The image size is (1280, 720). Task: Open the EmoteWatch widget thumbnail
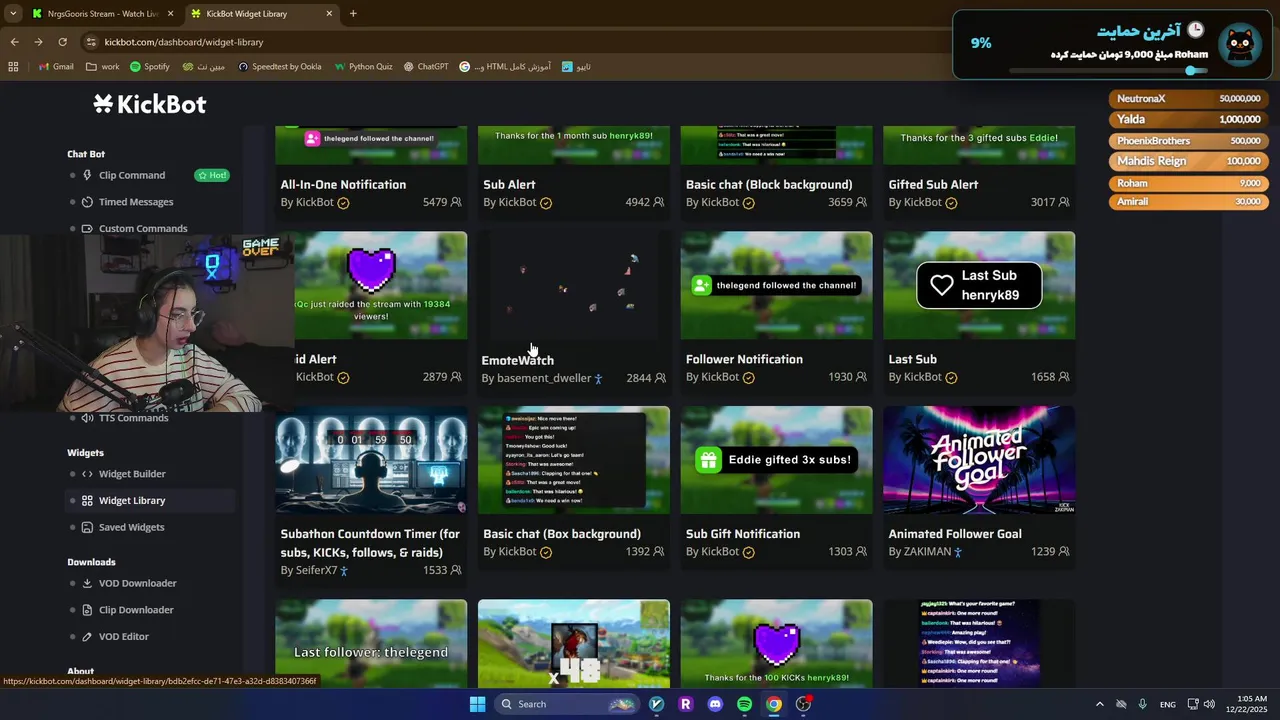(x=574, y=286)
